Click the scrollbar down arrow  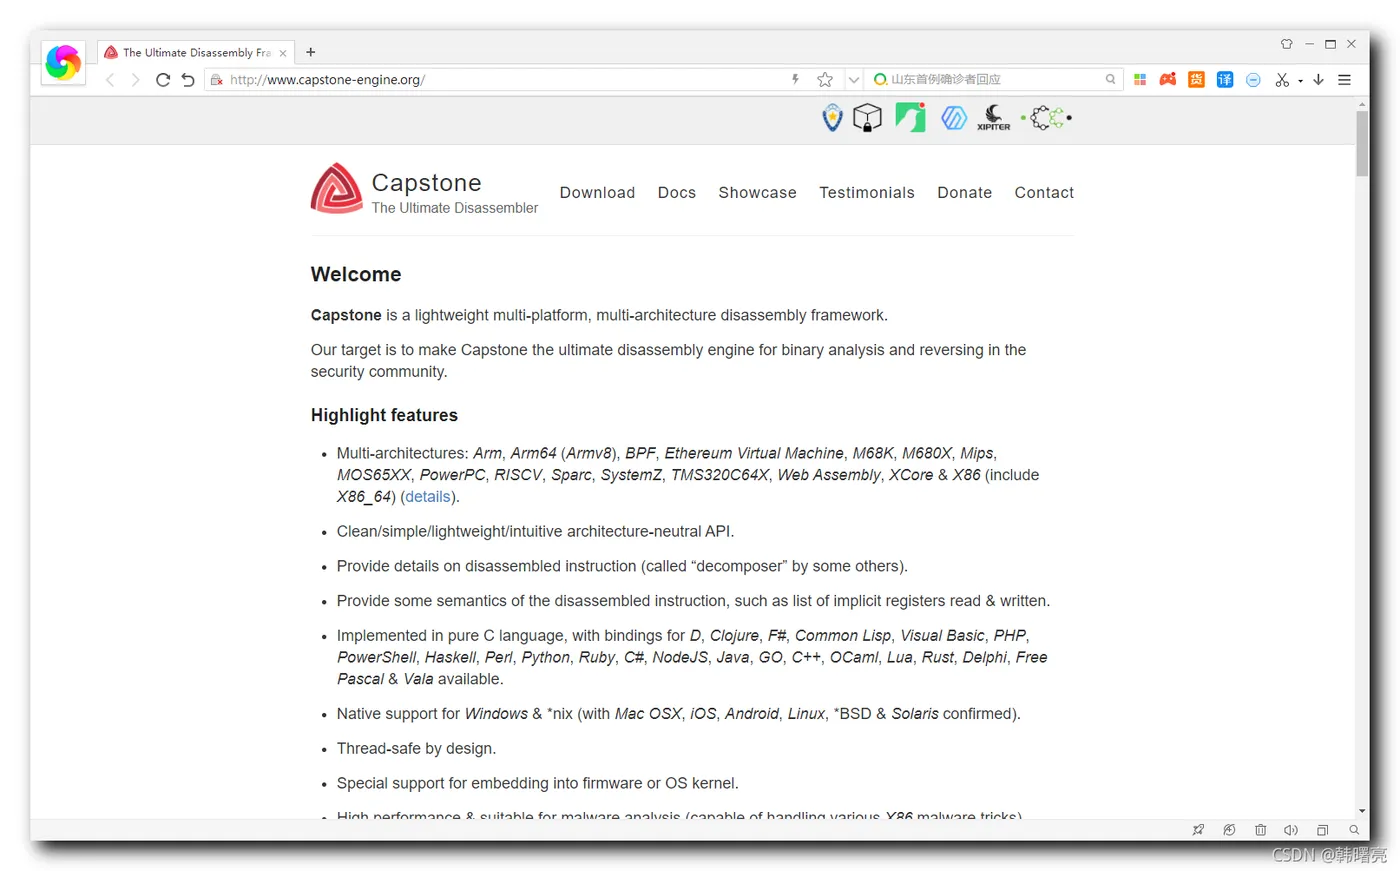coord(1362,811)
